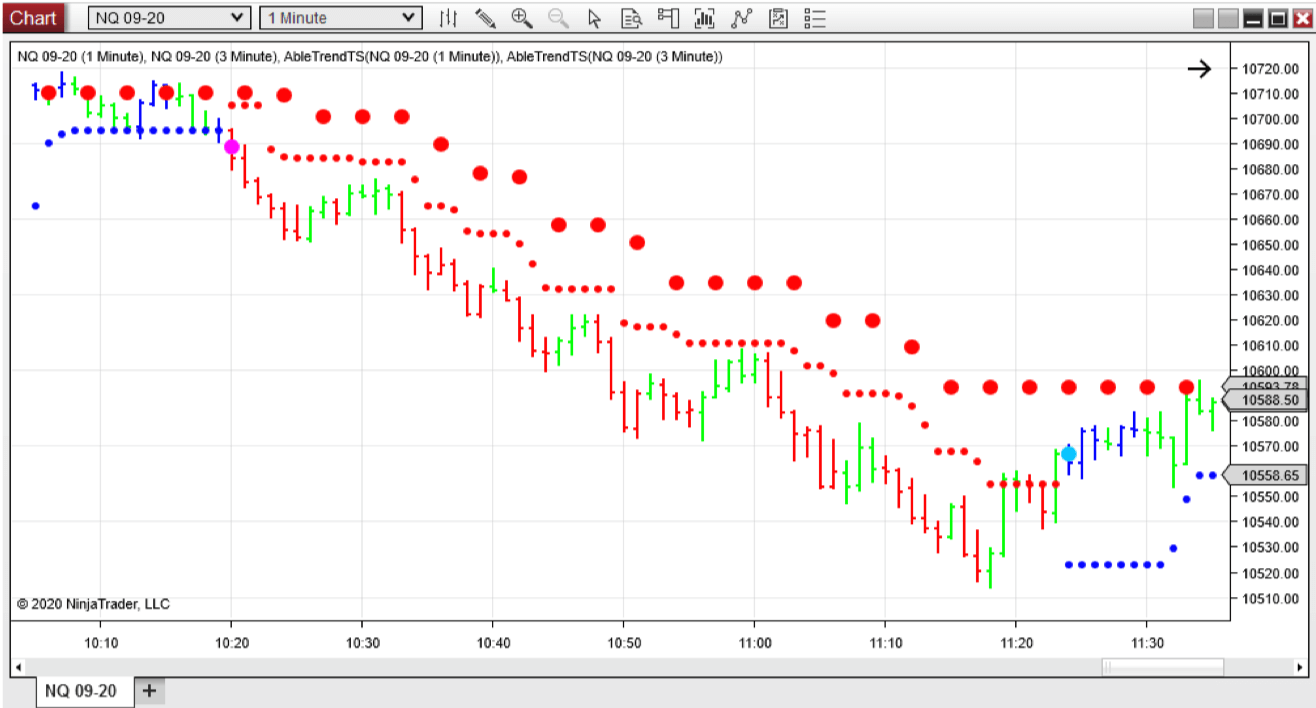Viewport: 1316px width, 708px height.
Task: Add a new tab with plus button
Action: point(149,691)
